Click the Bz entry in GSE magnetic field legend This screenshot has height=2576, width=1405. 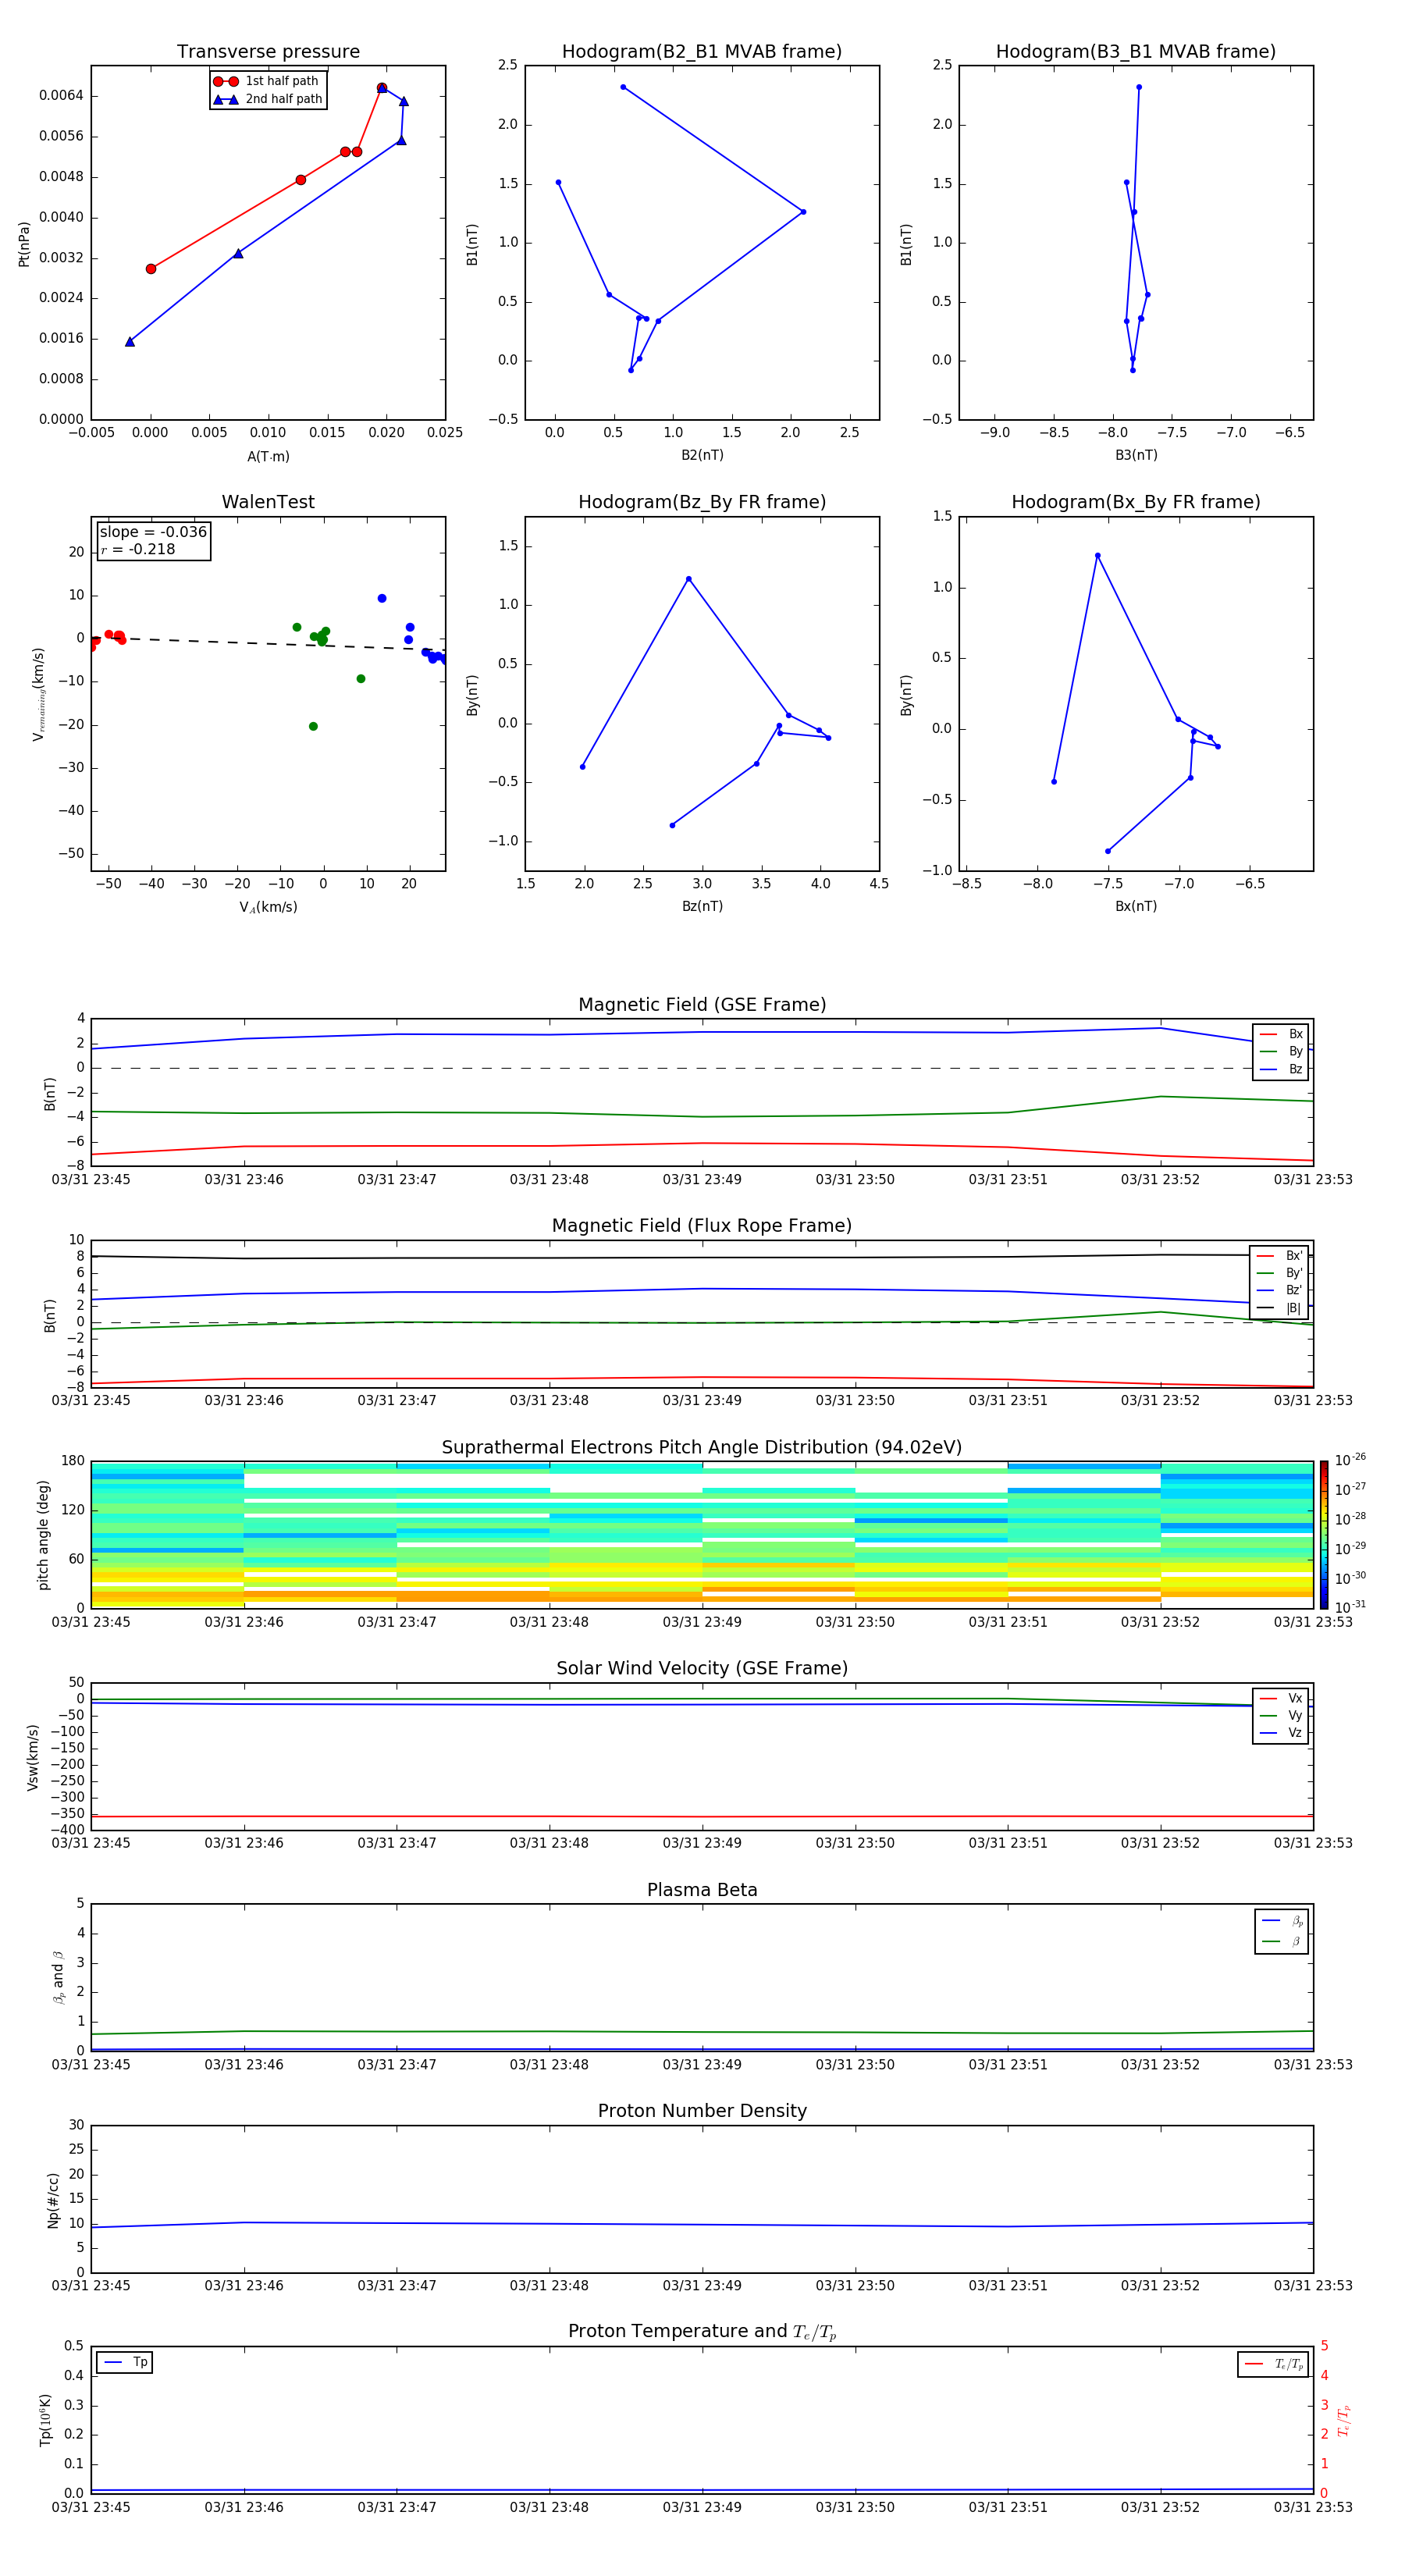(1281, 1069)
